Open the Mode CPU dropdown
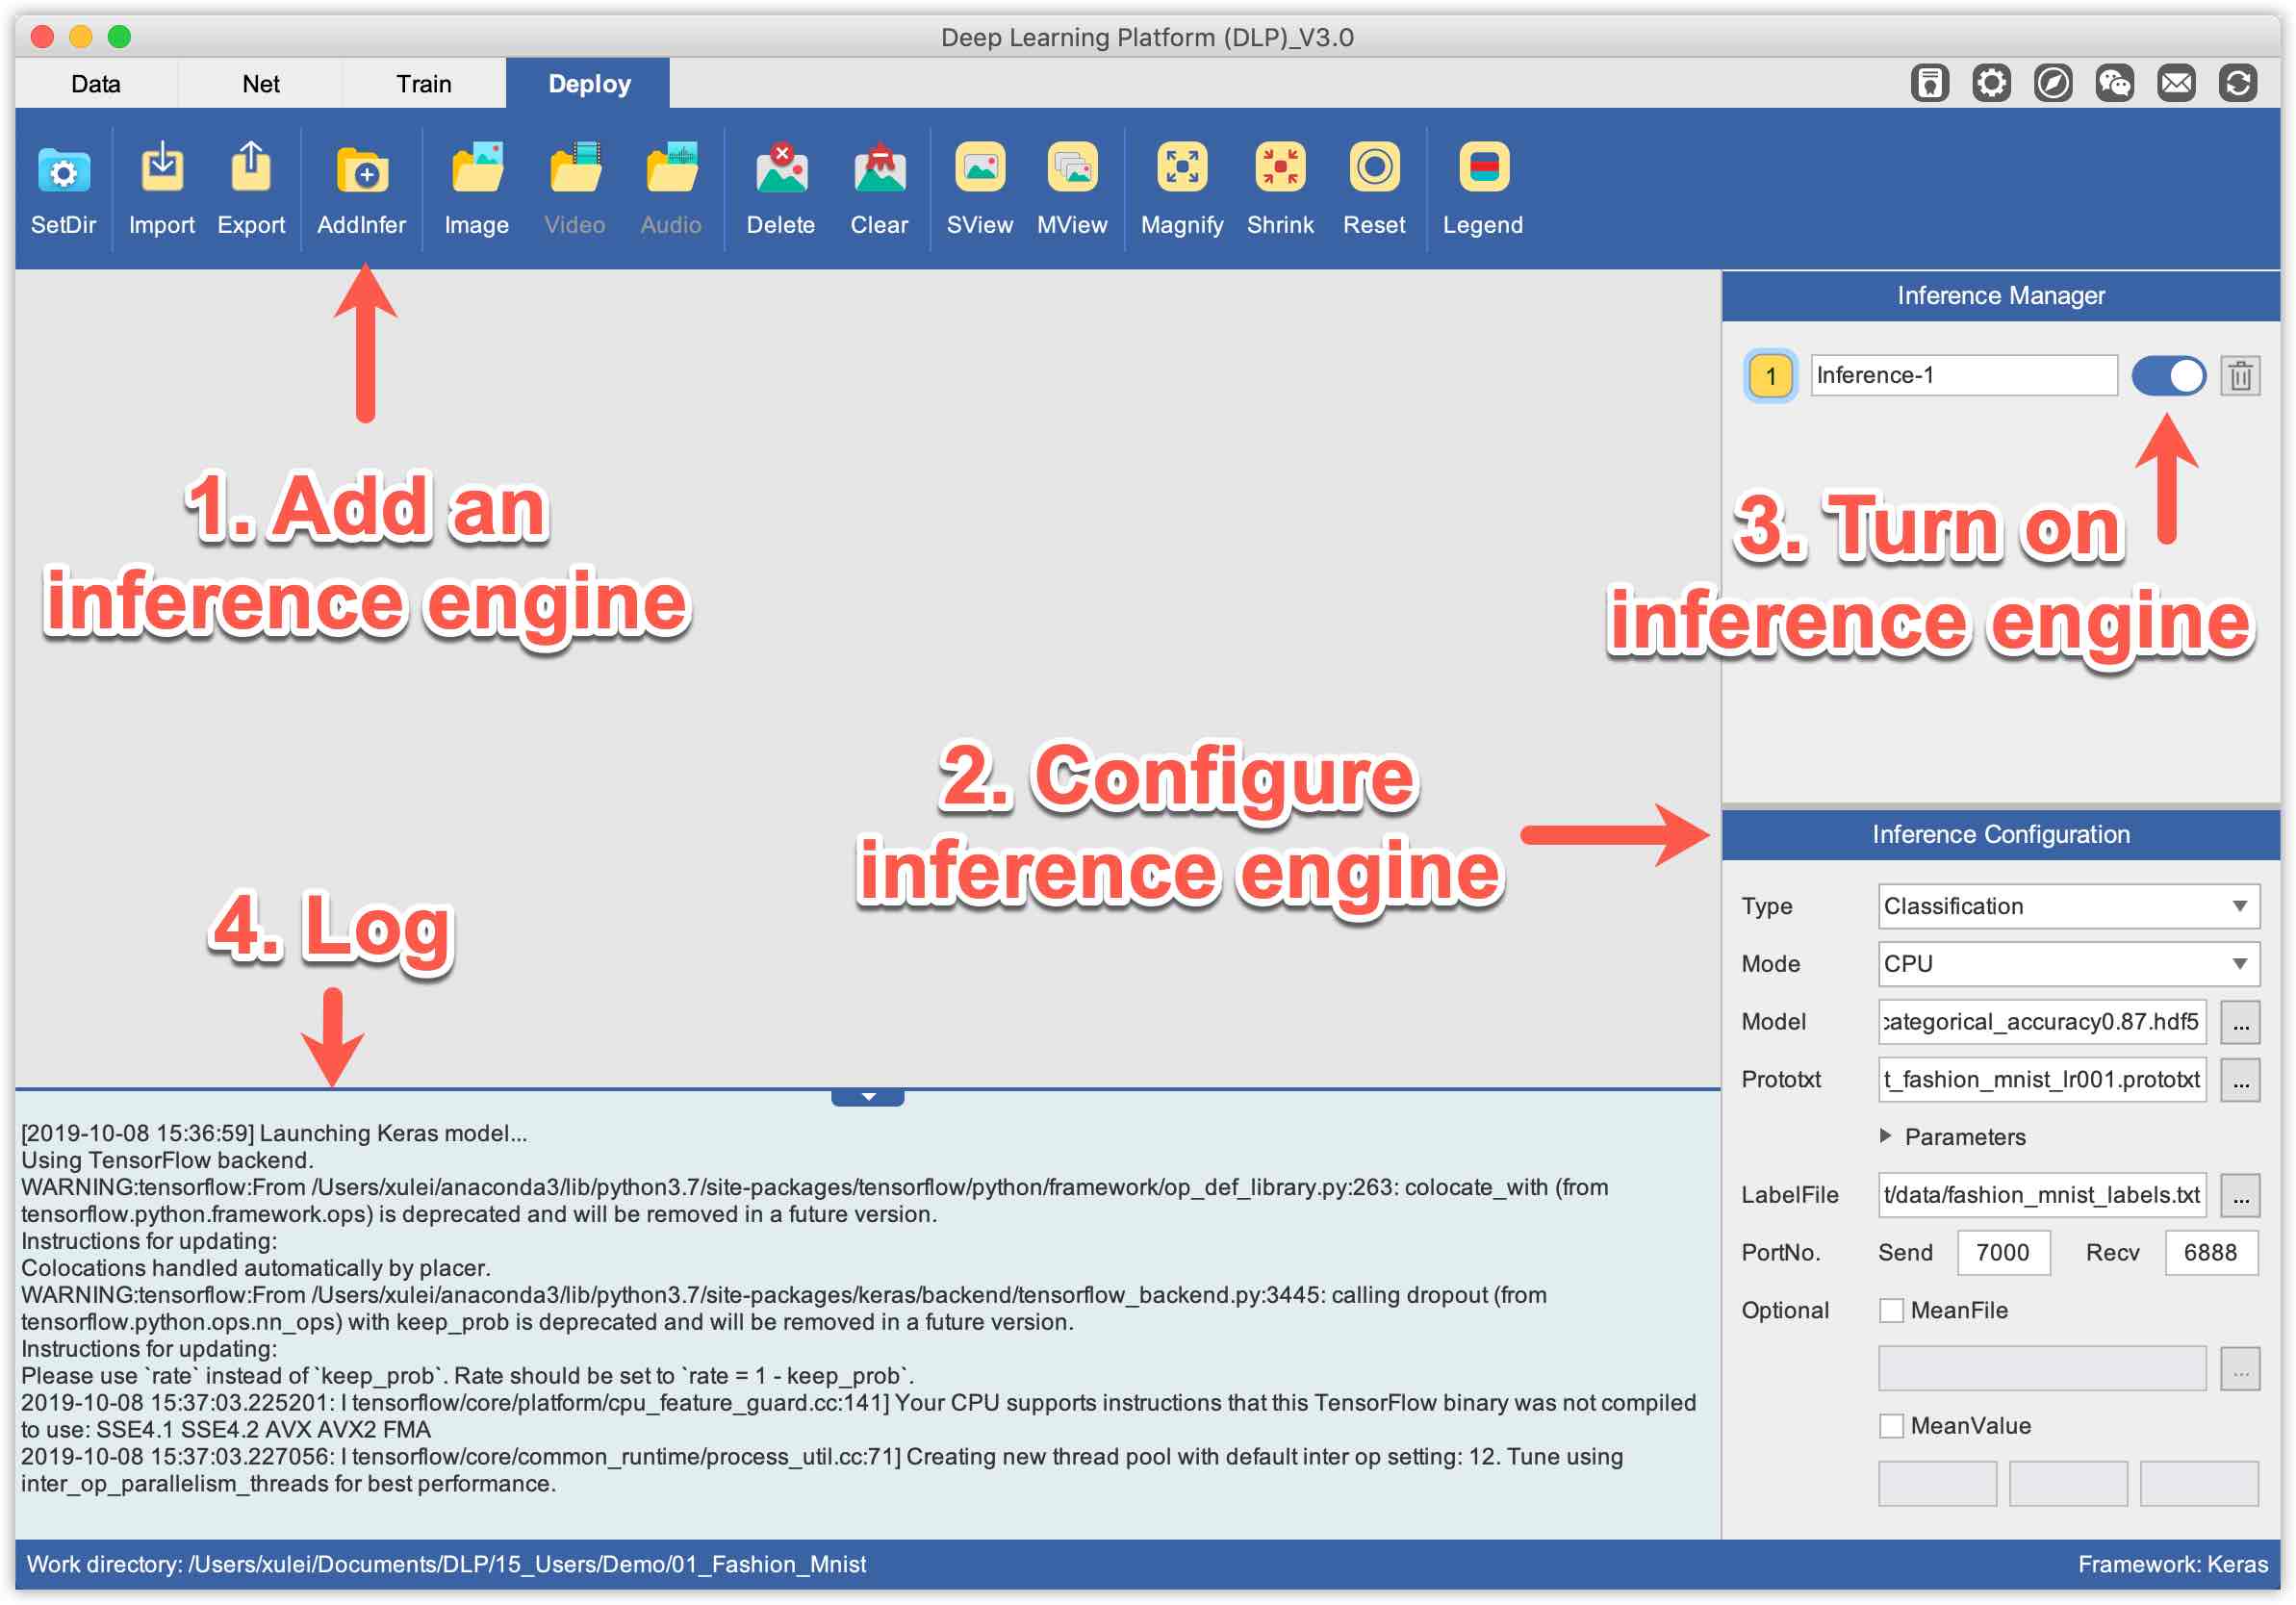 [x=2067, y=964]
